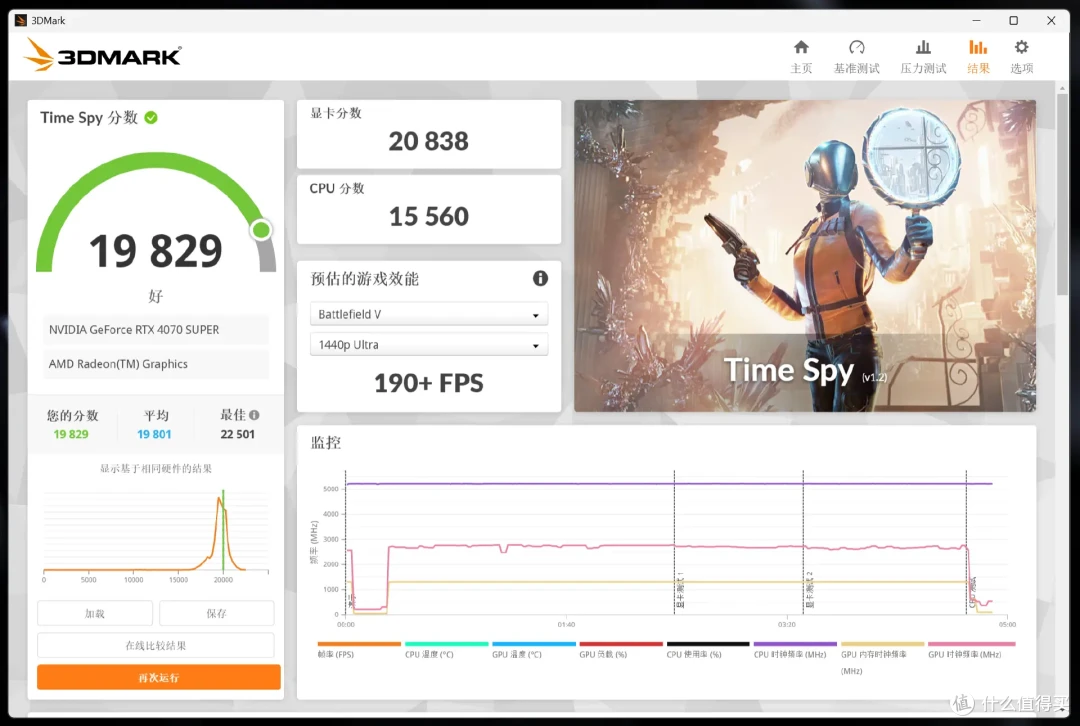The image size is (1080, 726).
Task: Open the 1440p Ultra resolution dropdown
Action: pyautogui.click(x=428, y=344)
